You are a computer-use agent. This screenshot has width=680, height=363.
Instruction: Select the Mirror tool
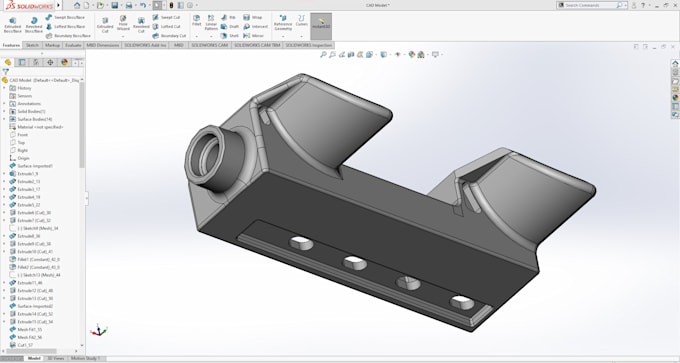pyautogui.click(x=254, y=36)
